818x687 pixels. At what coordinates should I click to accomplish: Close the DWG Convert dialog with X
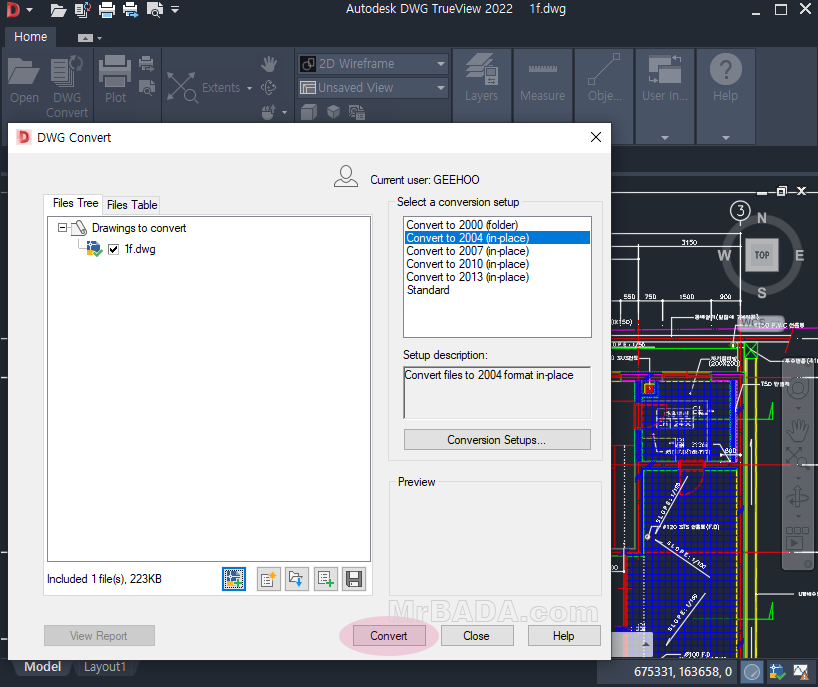tap(596, 137)
